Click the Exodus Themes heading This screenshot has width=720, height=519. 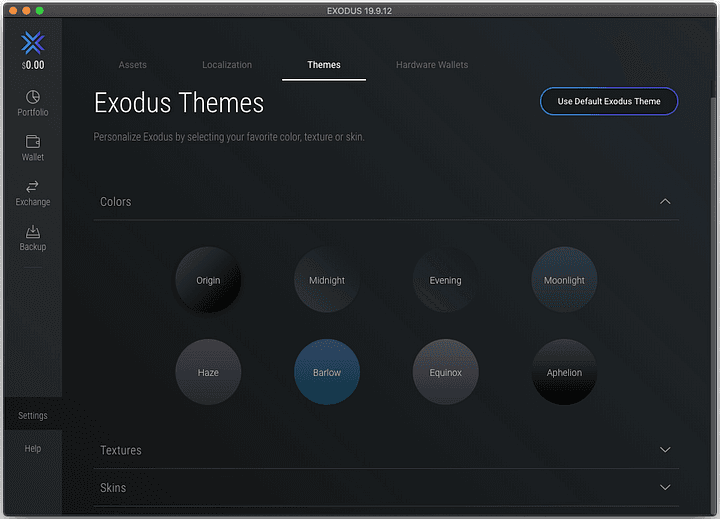click(x=179, y=102)
